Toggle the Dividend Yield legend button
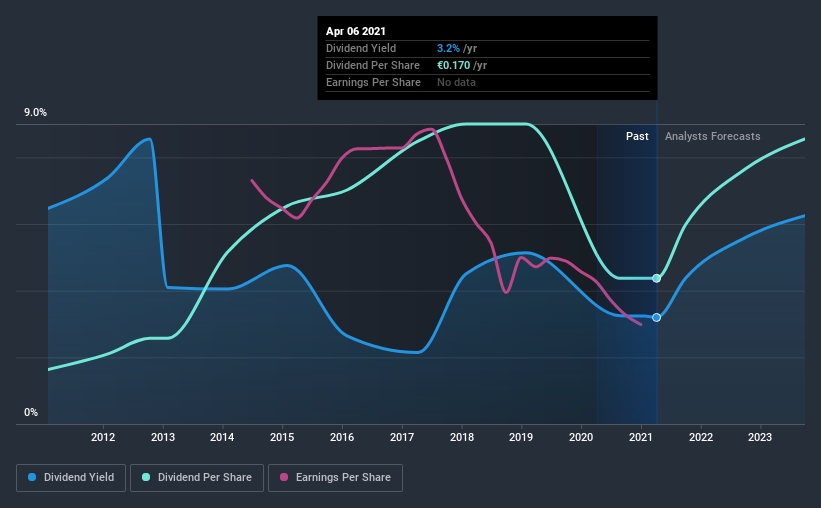This screenshot has width=821, height=508. (x=71, y=478)
